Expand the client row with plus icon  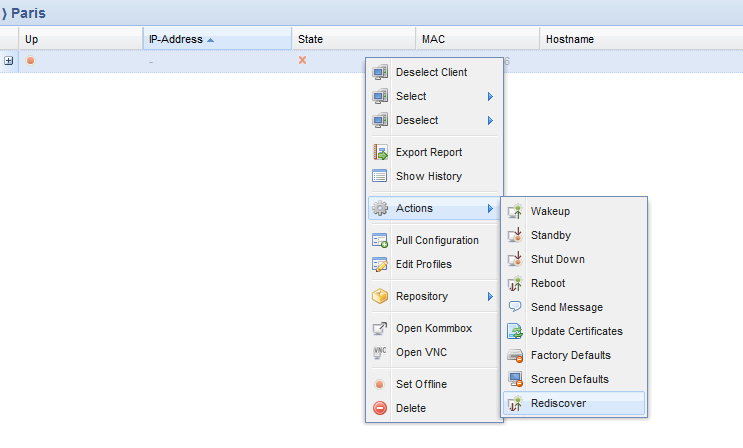(9, 61)
